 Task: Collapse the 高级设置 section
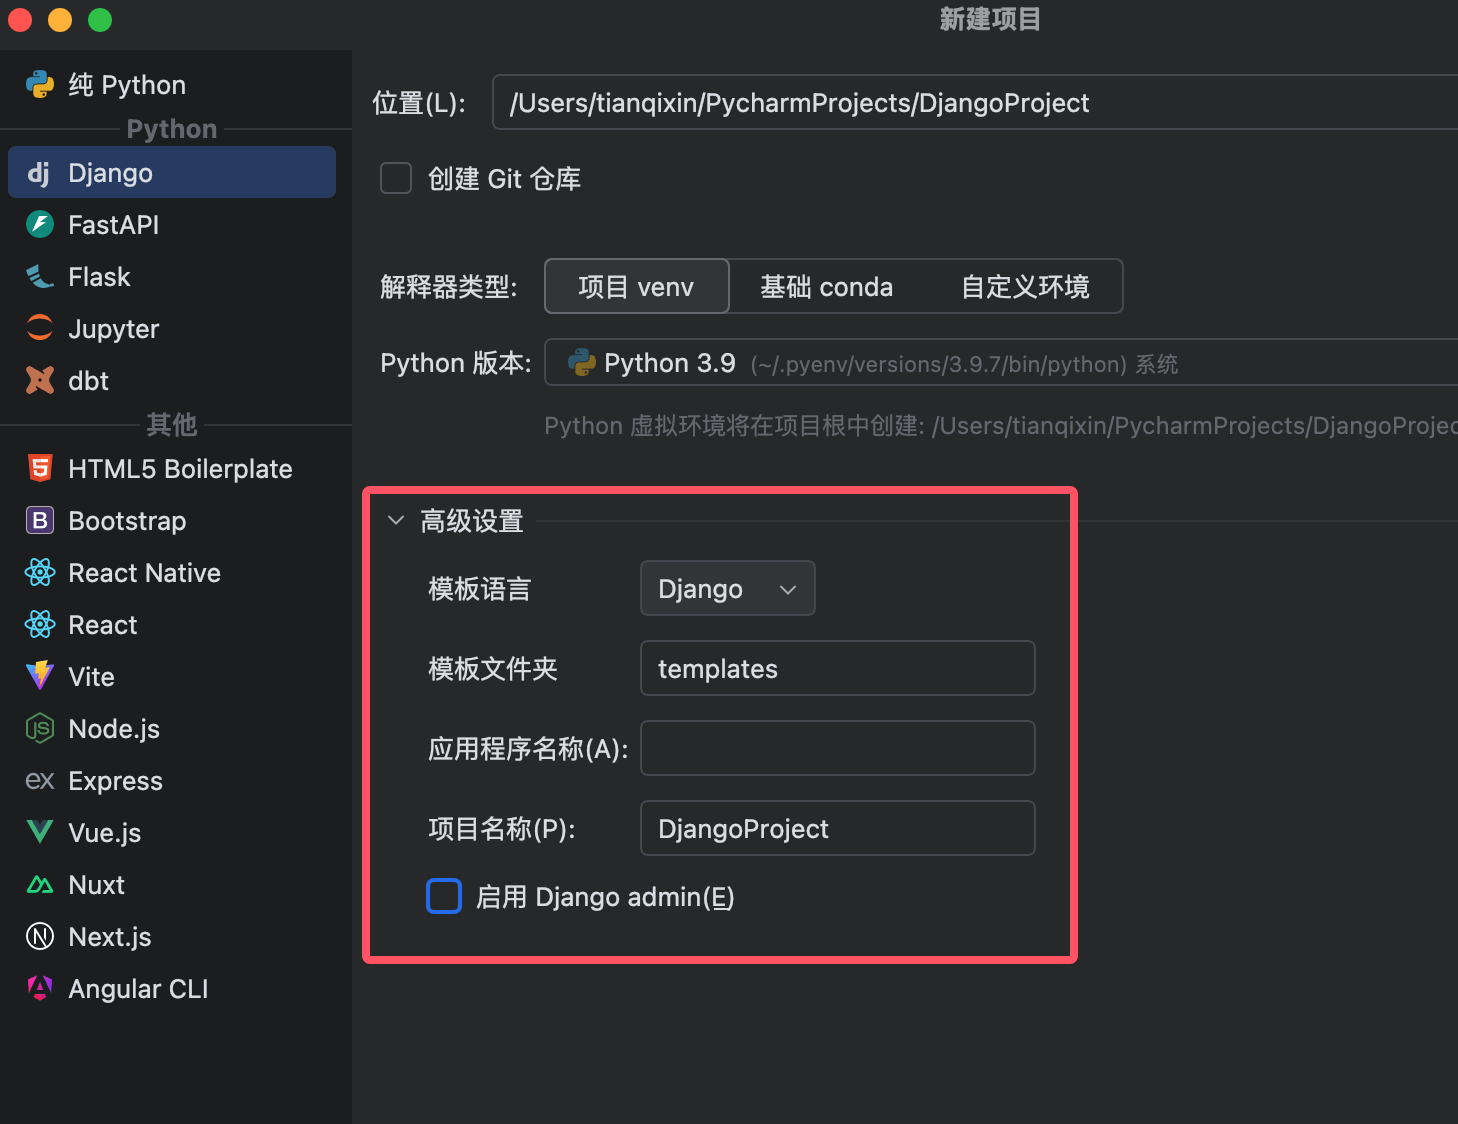point(396,521)
